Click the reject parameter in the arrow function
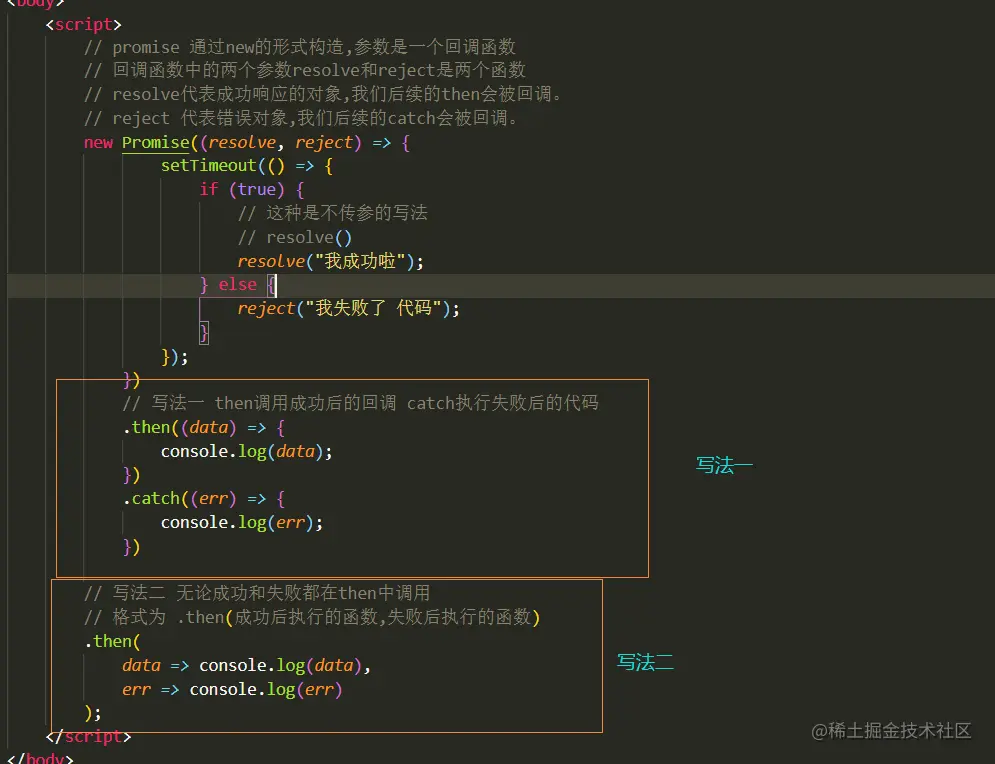995x764 pixels. (x=323, y=142)
